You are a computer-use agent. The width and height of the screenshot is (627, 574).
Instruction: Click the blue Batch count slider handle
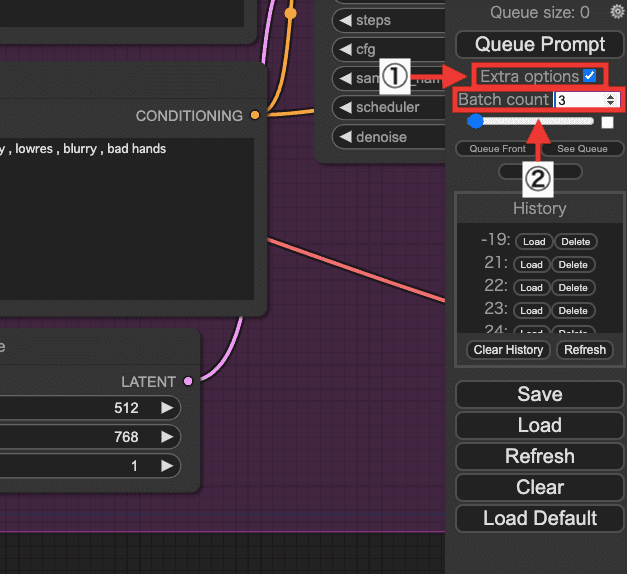click(x=475, y=121)
